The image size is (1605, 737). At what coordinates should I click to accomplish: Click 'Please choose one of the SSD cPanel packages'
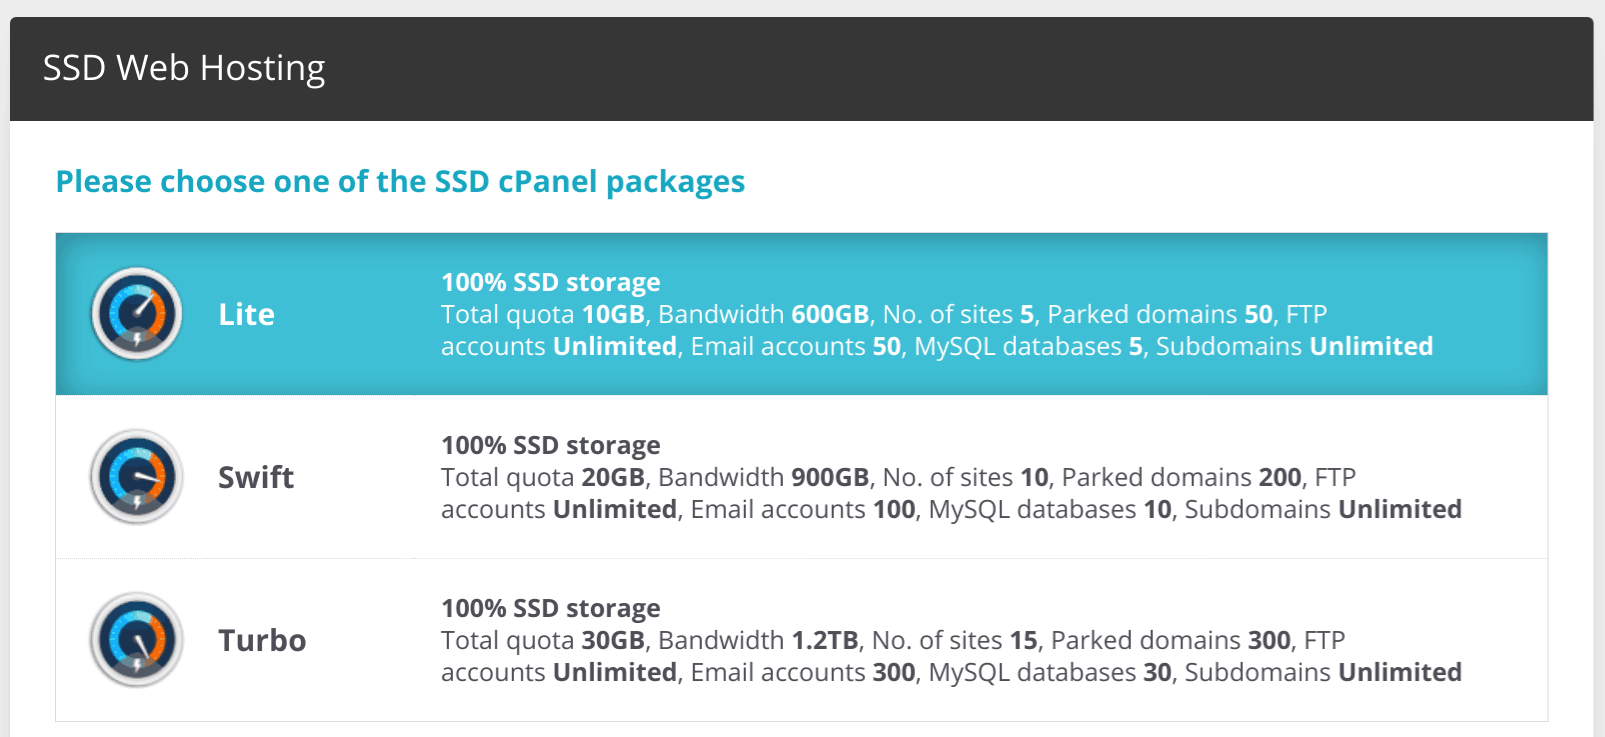pyautogui.click(x=400, y=182)
